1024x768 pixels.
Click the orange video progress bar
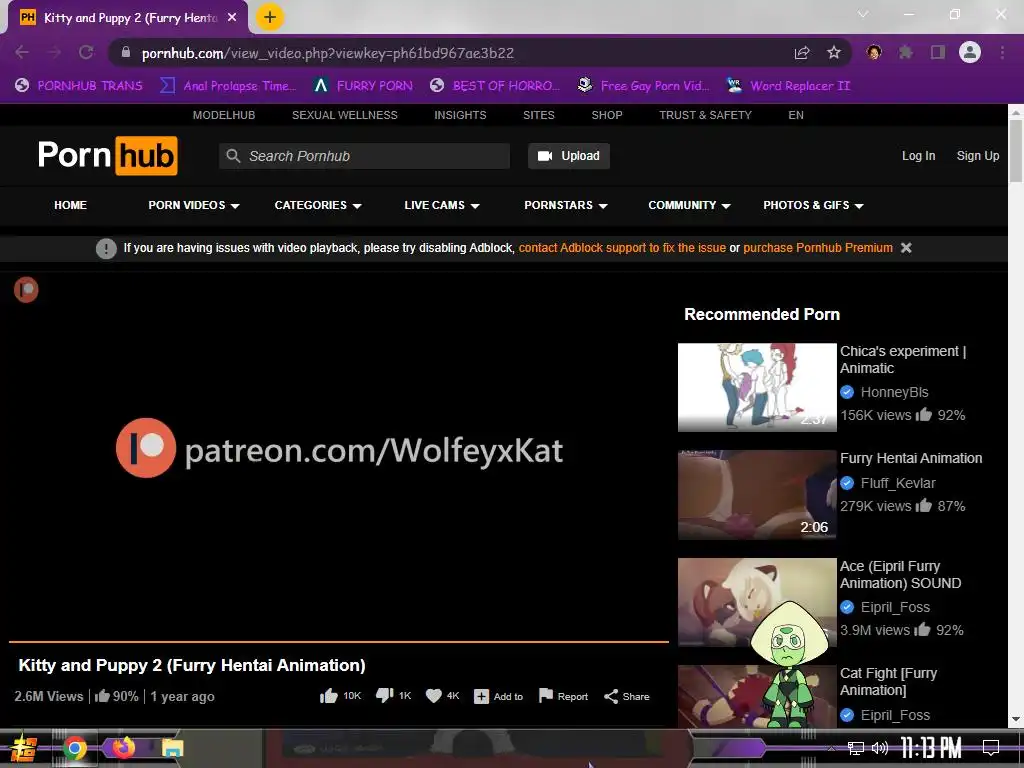[338, 642]
